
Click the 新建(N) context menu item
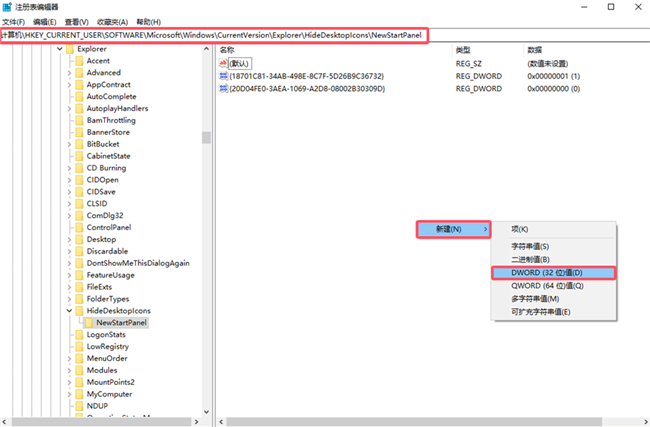coord(450,229)
